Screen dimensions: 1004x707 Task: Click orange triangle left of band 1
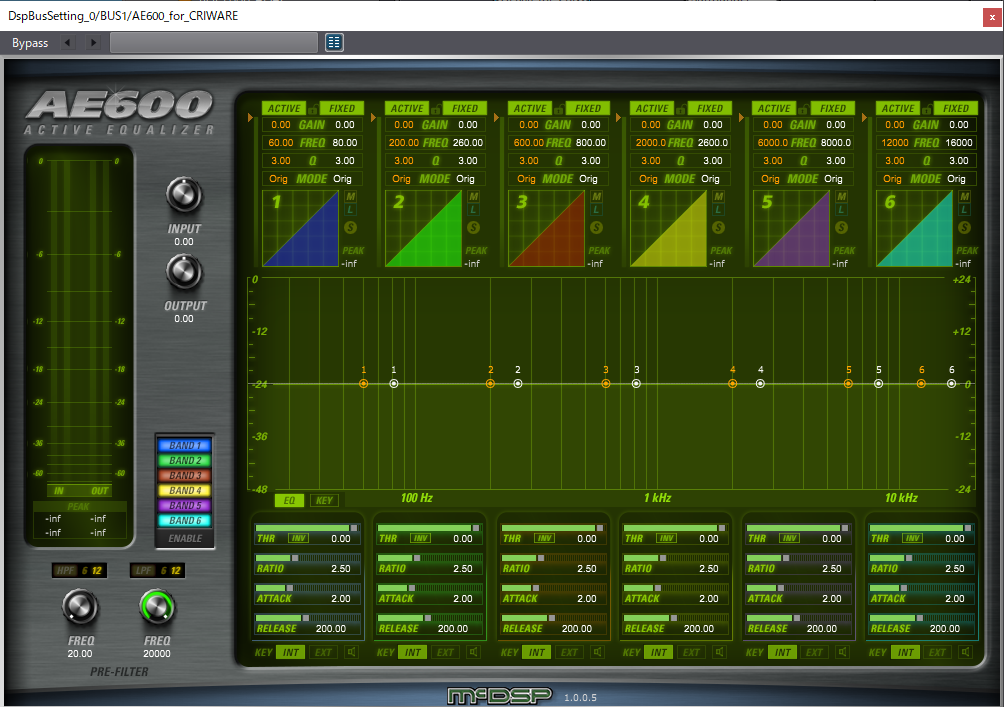coord(251,117)
